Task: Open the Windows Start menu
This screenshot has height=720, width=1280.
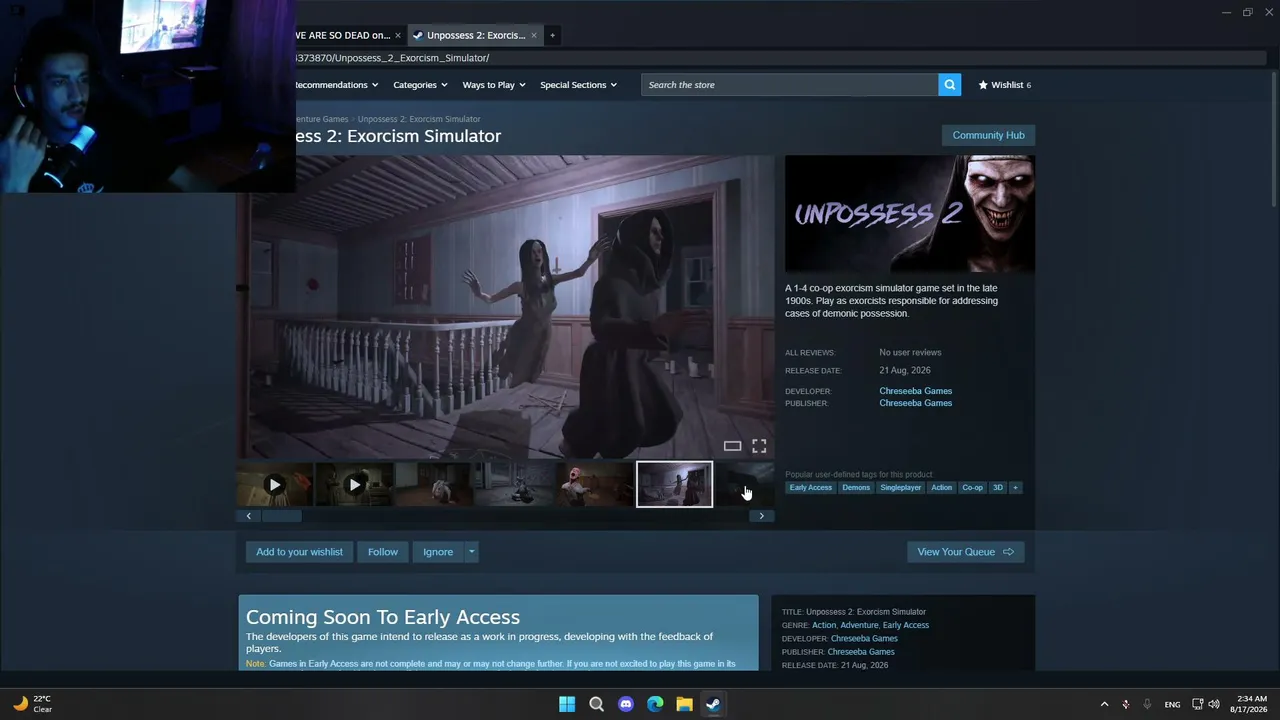Action: point(567,704)
